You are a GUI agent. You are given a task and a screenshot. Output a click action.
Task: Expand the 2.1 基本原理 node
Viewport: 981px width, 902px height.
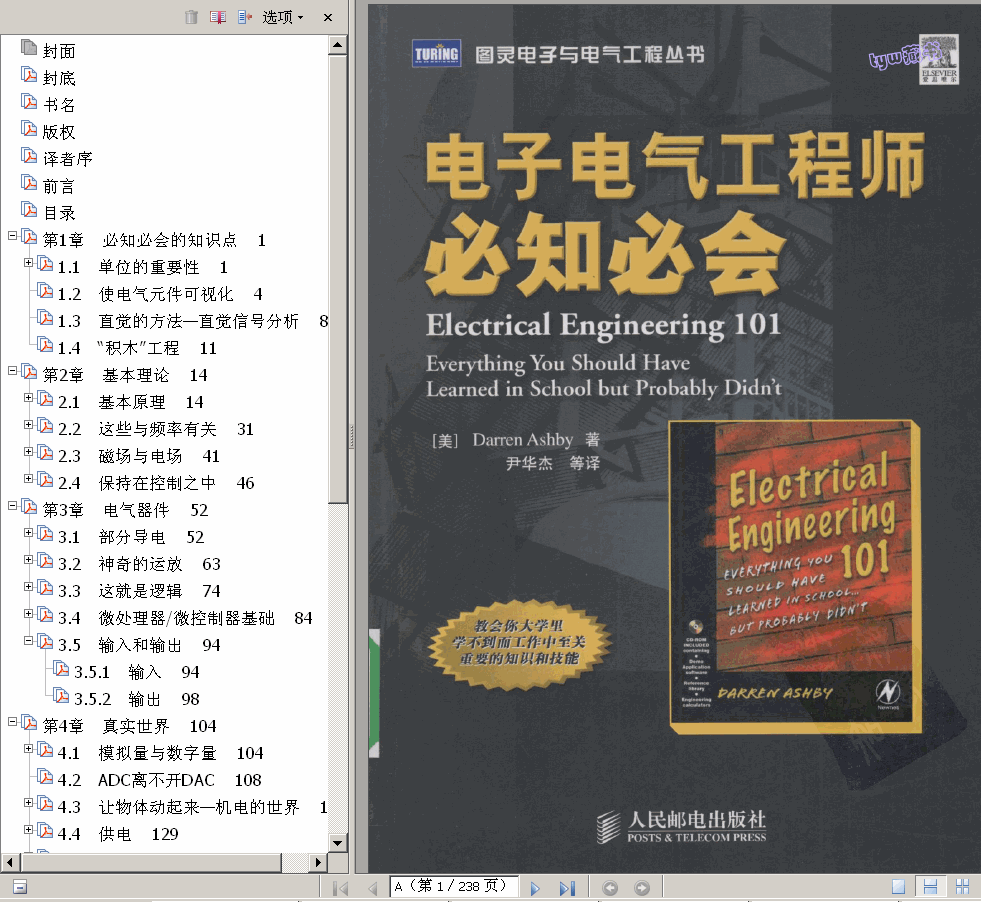click(x=28, y=398)
